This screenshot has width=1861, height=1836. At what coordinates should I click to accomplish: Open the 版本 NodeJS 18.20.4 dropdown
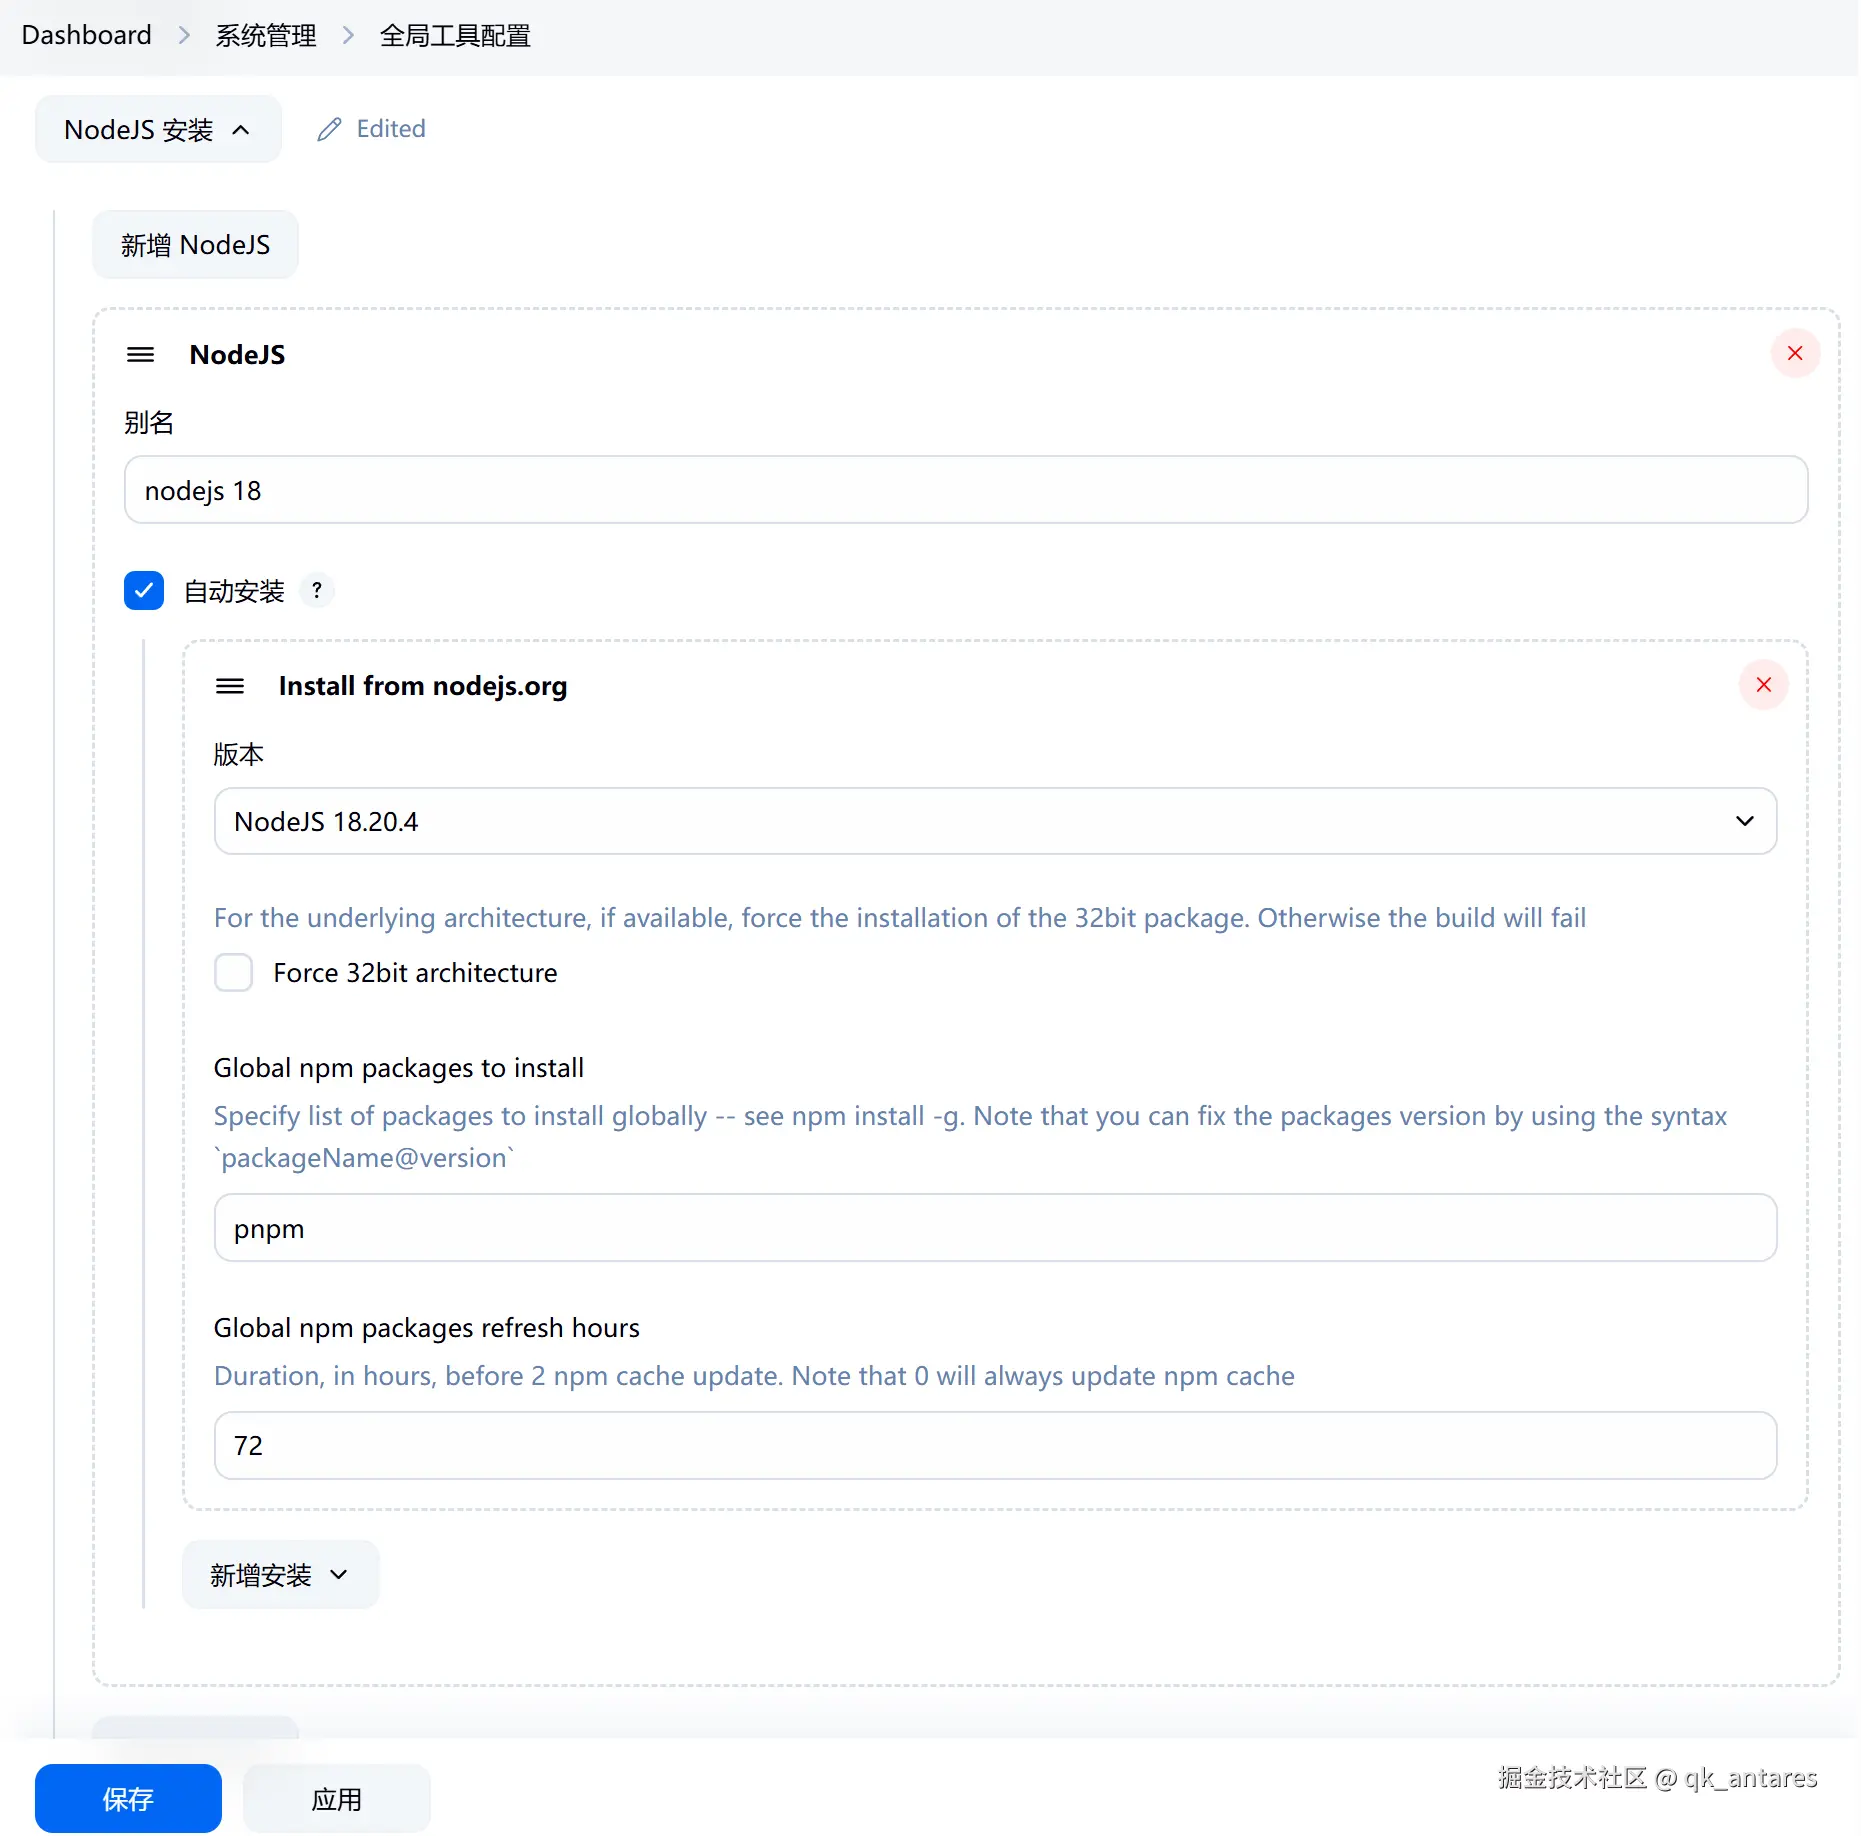[x=995, y=821]
